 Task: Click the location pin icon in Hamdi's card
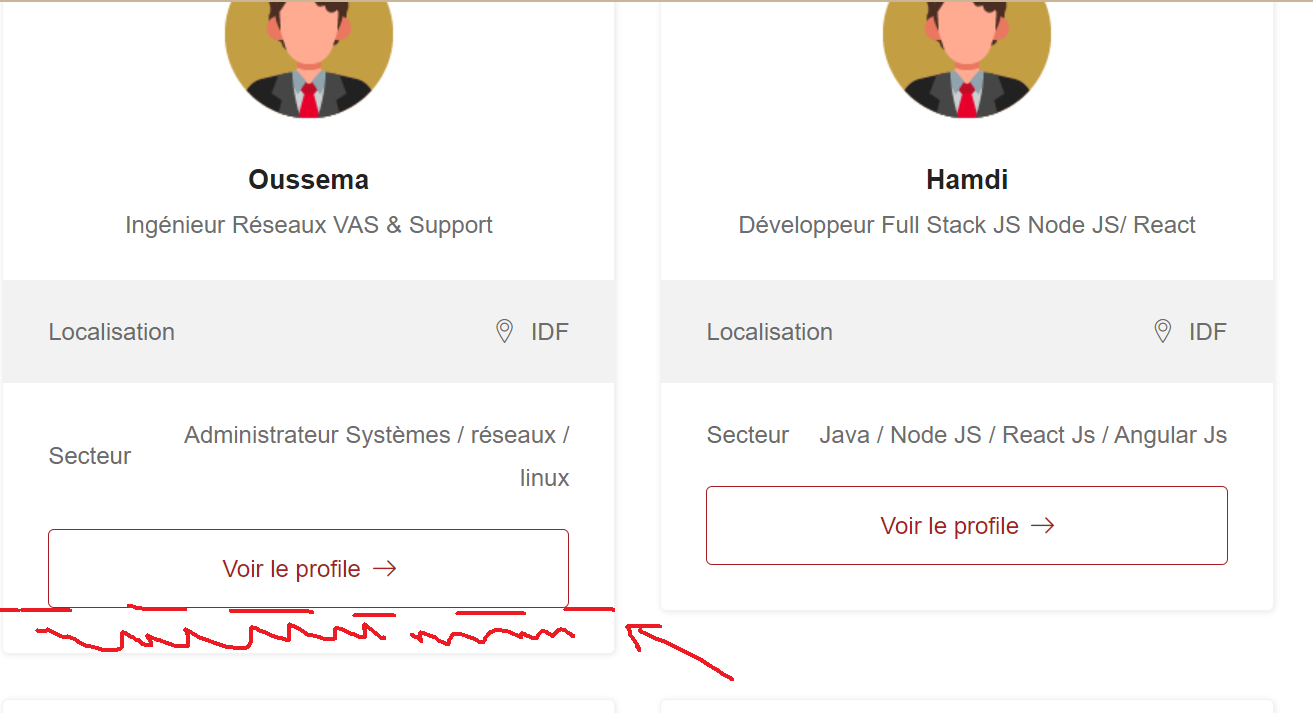click(x=1163, y=331)
